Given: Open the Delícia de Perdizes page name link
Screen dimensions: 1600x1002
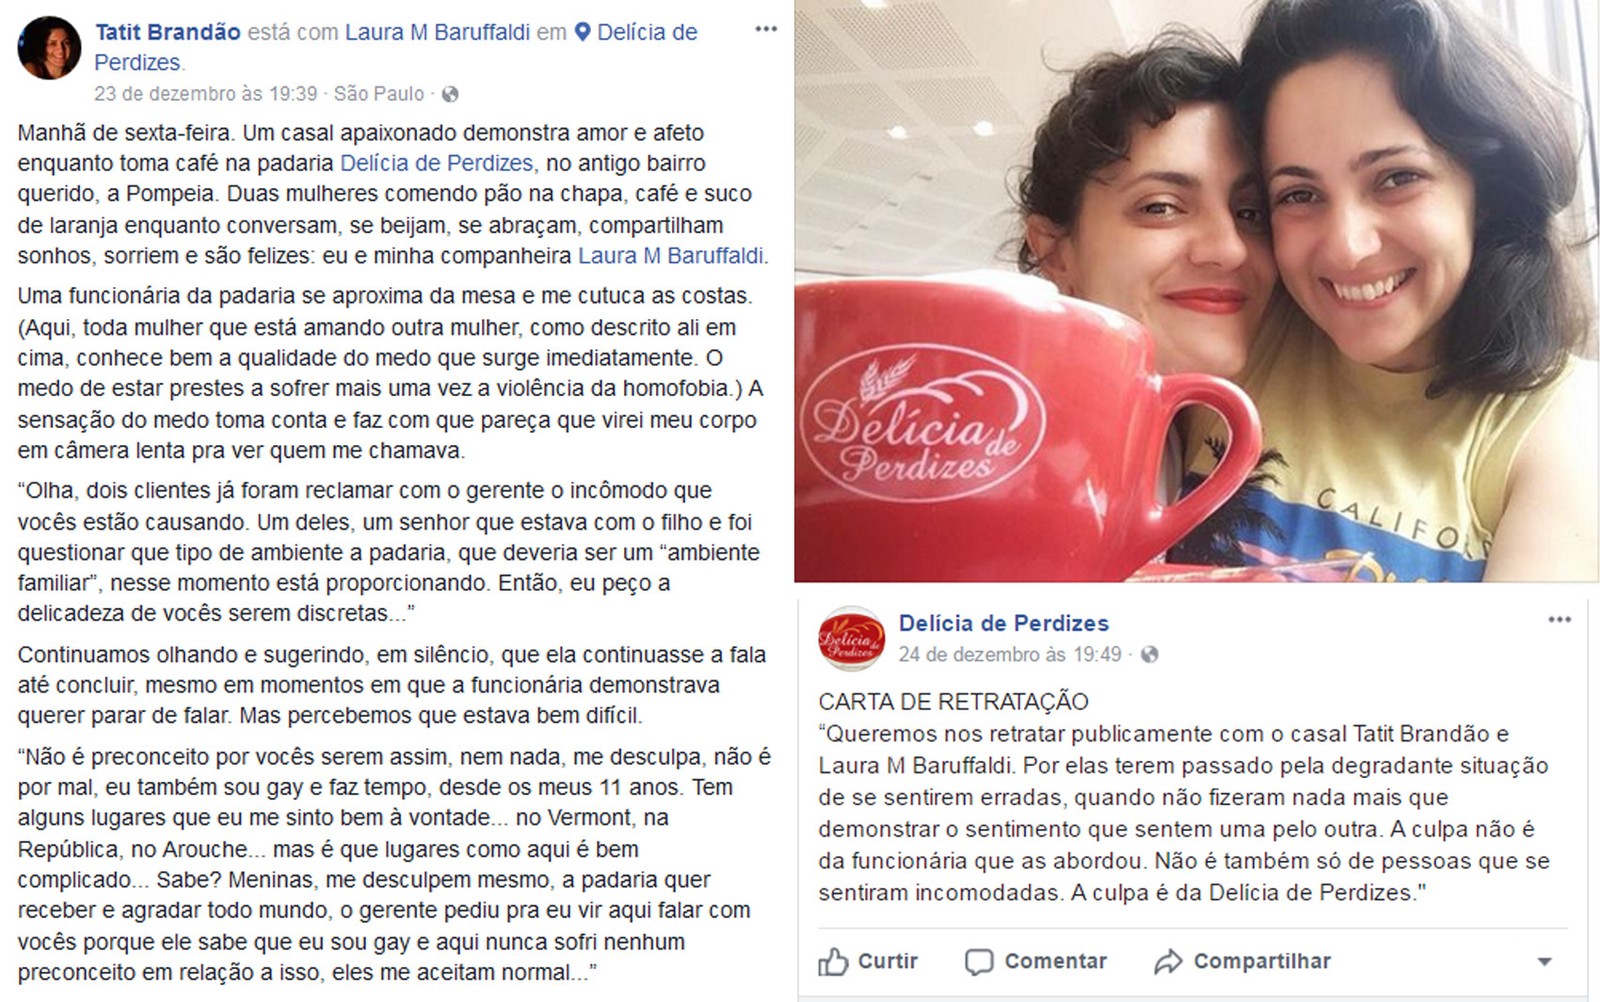Looking at the screenshot, I should click(1004, 623).
